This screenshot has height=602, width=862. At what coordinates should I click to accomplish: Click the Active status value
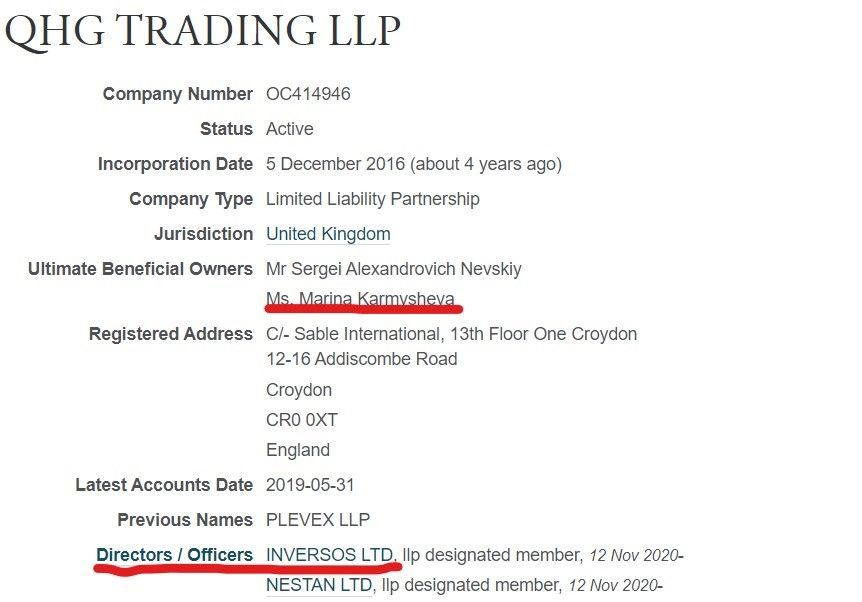point(290,129)
